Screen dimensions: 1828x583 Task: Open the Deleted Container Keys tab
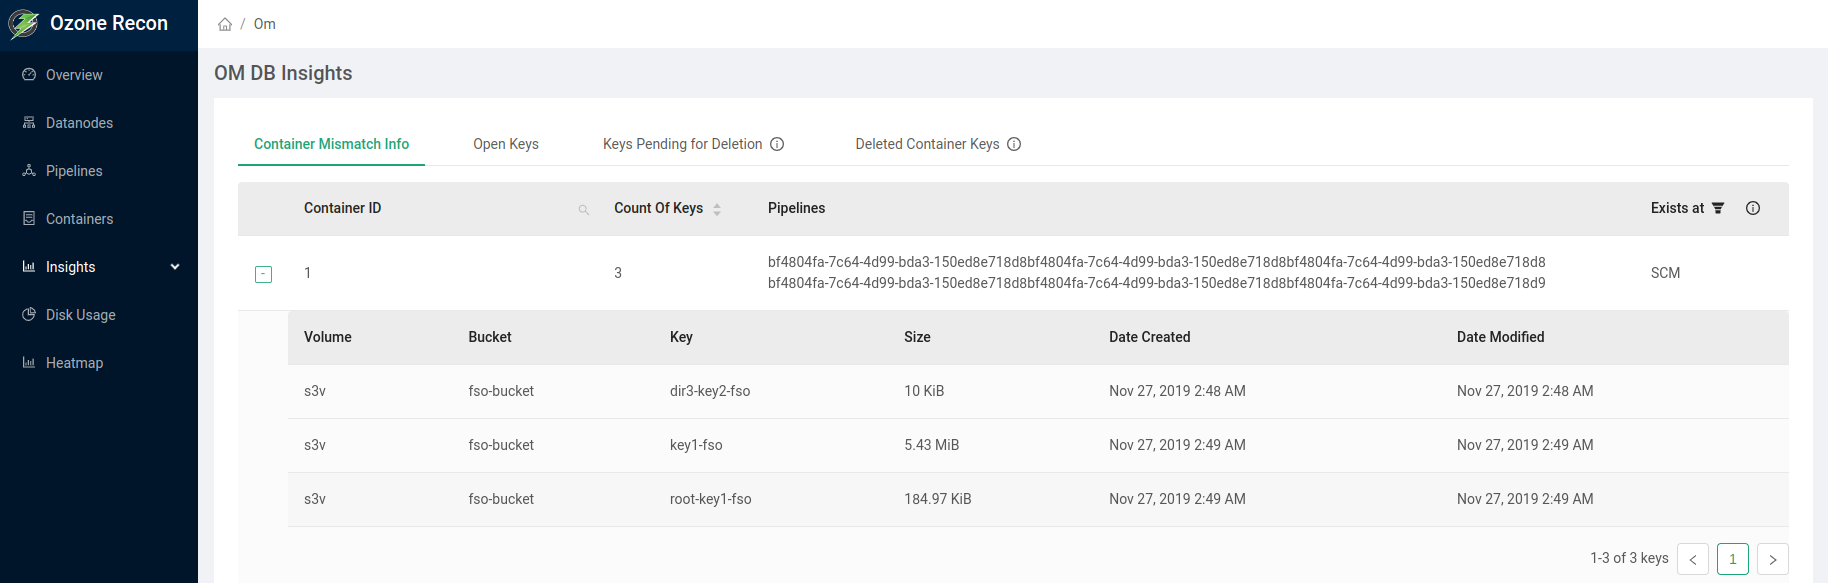point(927,144)
